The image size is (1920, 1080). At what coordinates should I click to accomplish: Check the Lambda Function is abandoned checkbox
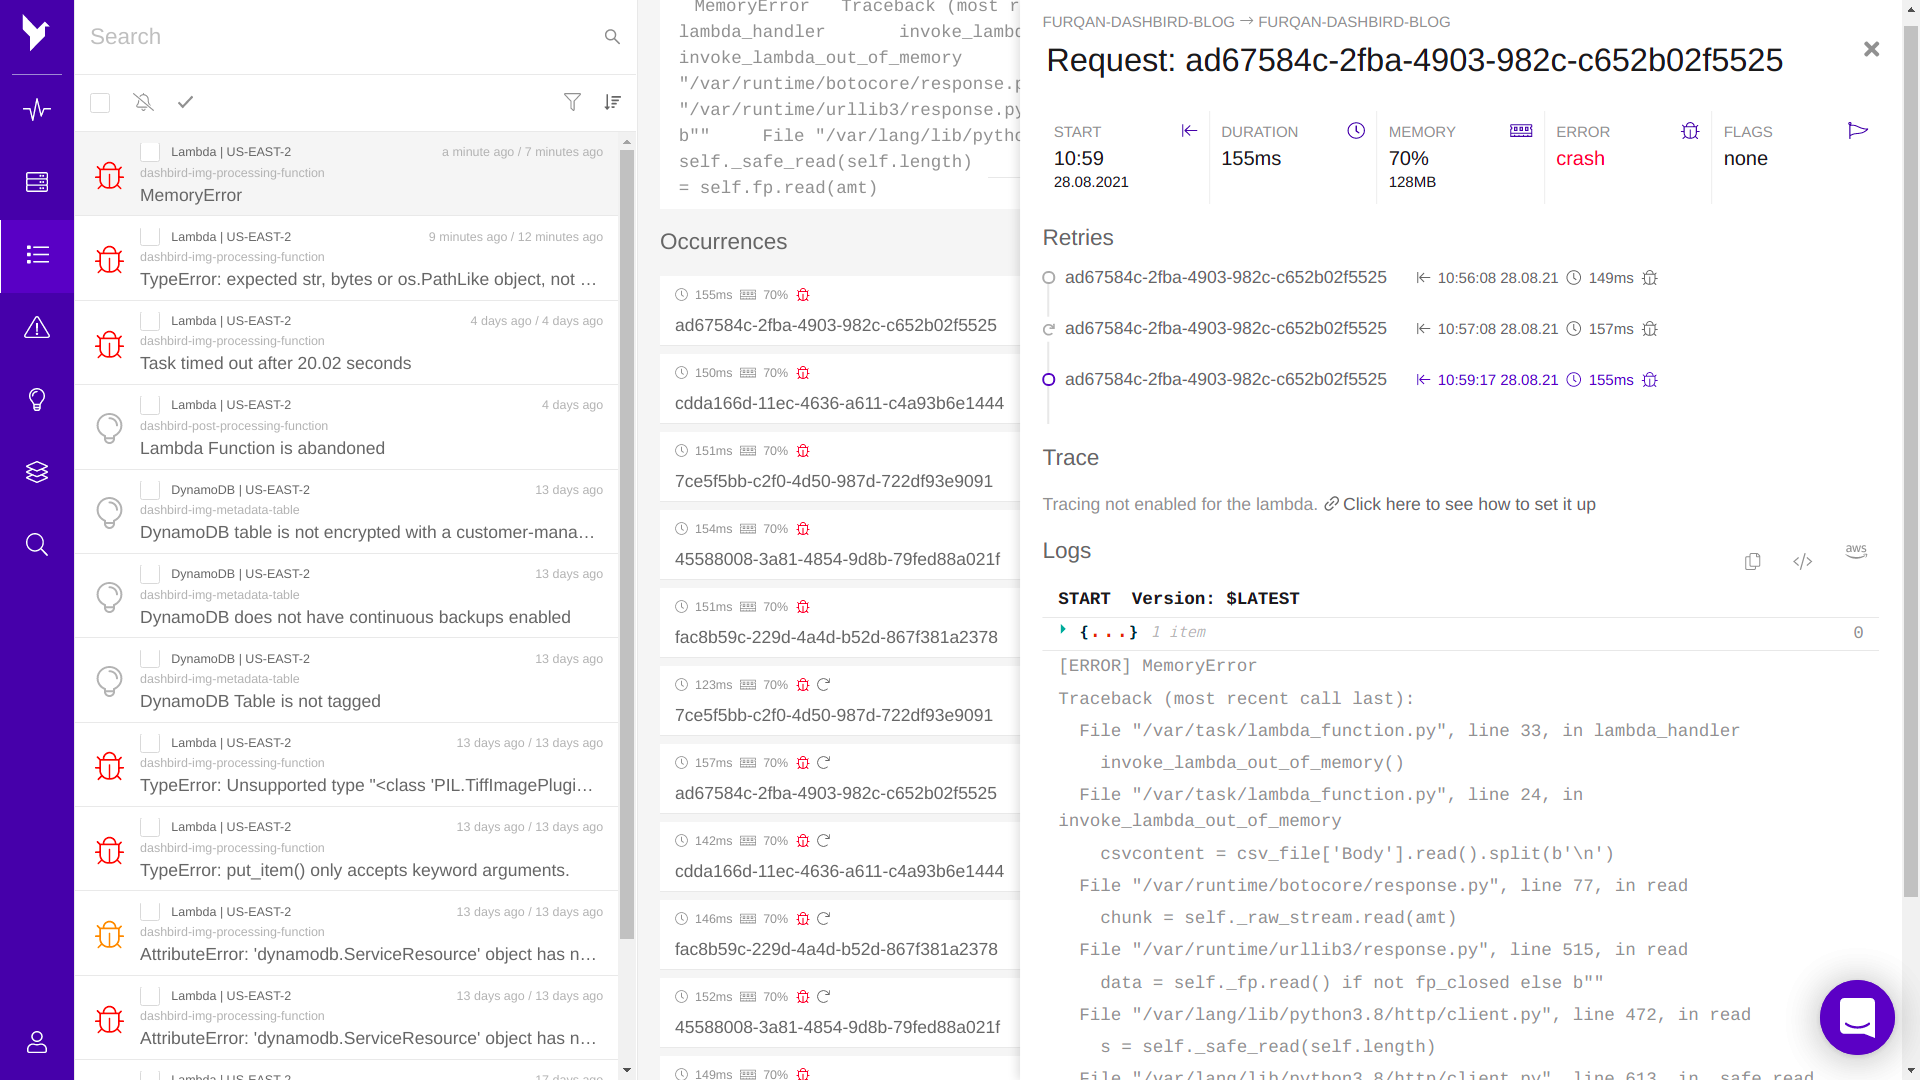(x=150, y=405)
